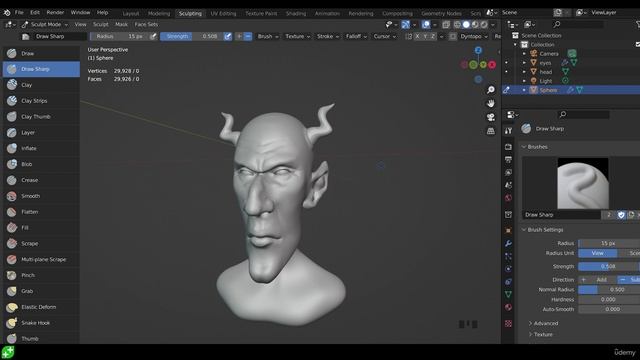The image size is (640, 360).
Task: Select the Clay brush tool
Action: pos(41,85)
